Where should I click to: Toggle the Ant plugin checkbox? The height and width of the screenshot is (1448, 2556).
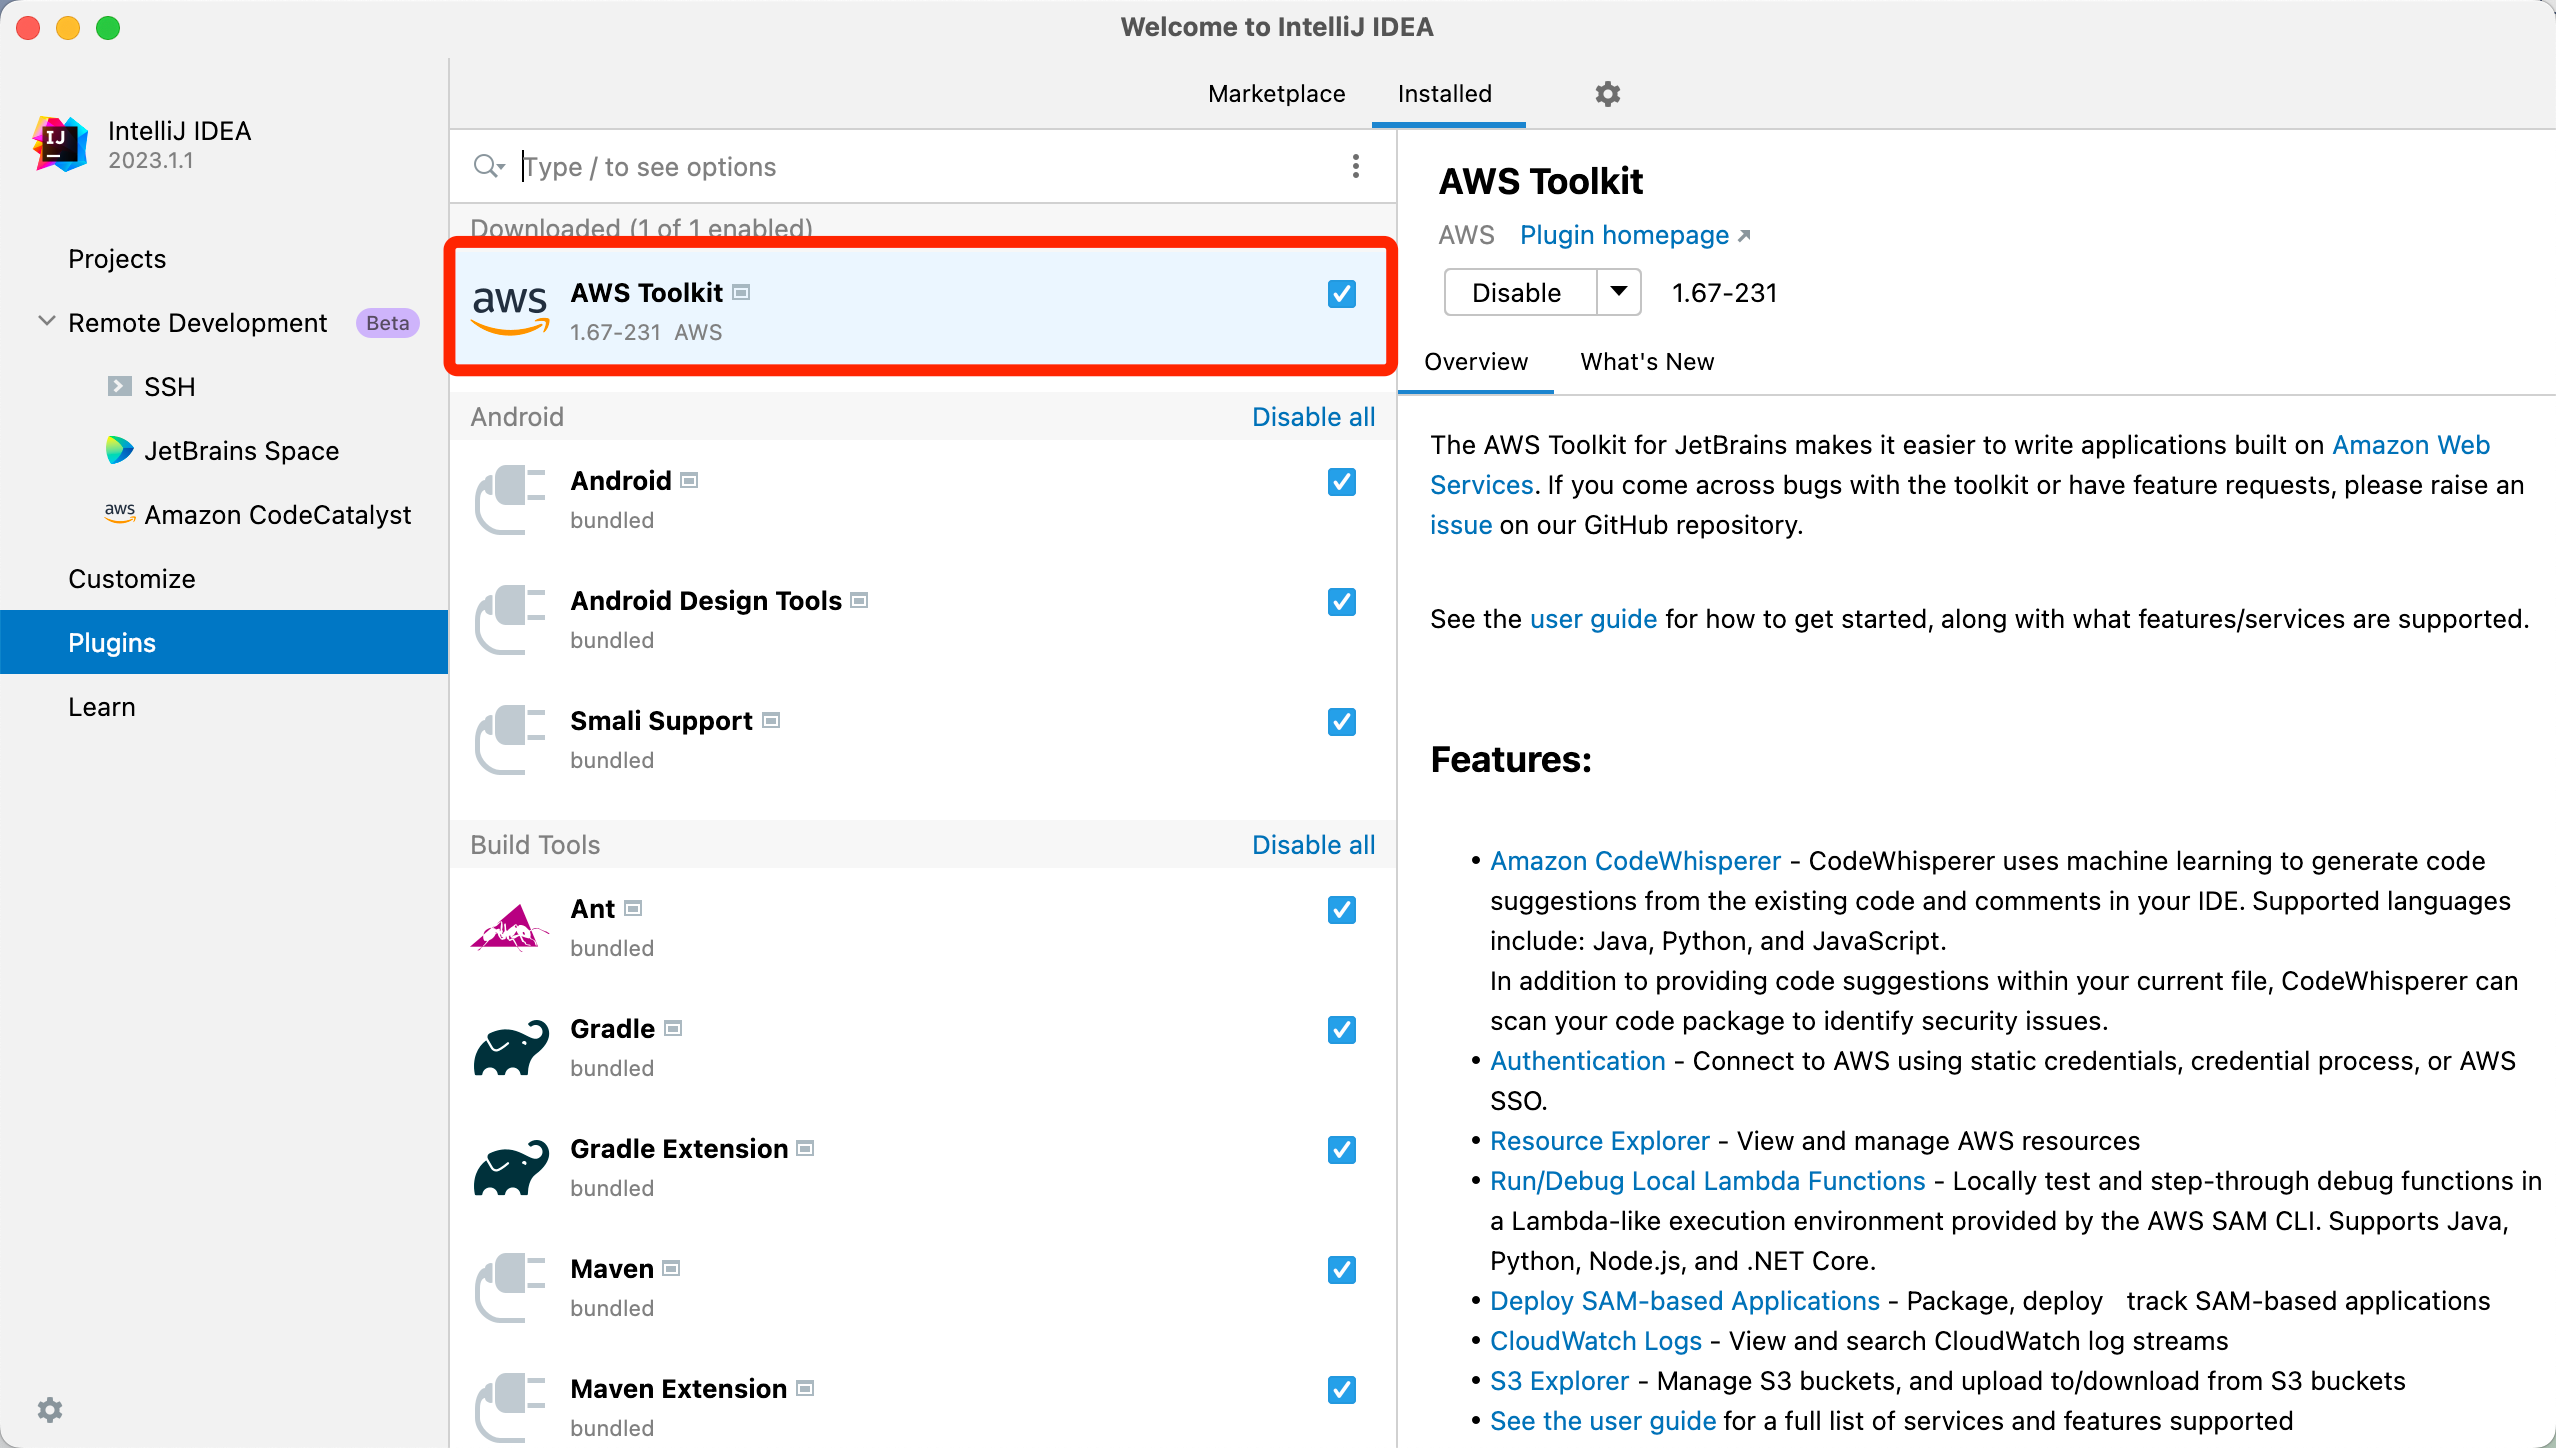tap(1342, 910)
